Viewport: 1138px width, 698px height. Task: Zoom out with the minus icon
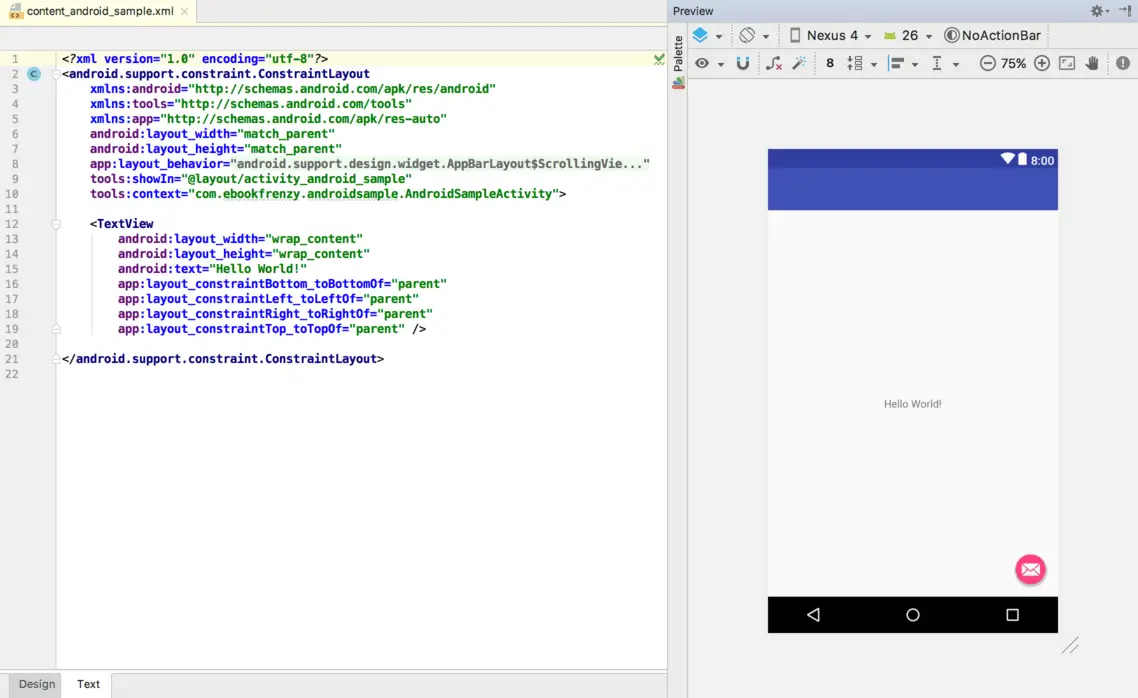point(987,63)
